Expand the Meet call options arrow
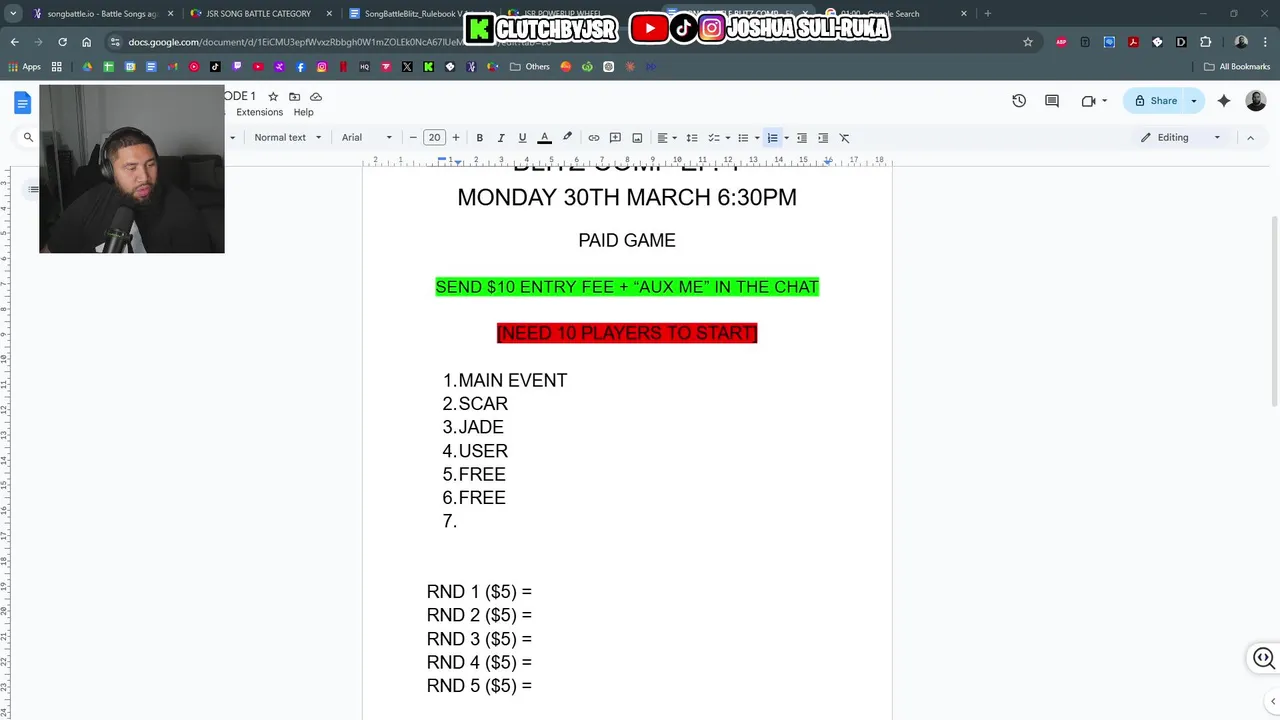 click(1104, 101)
